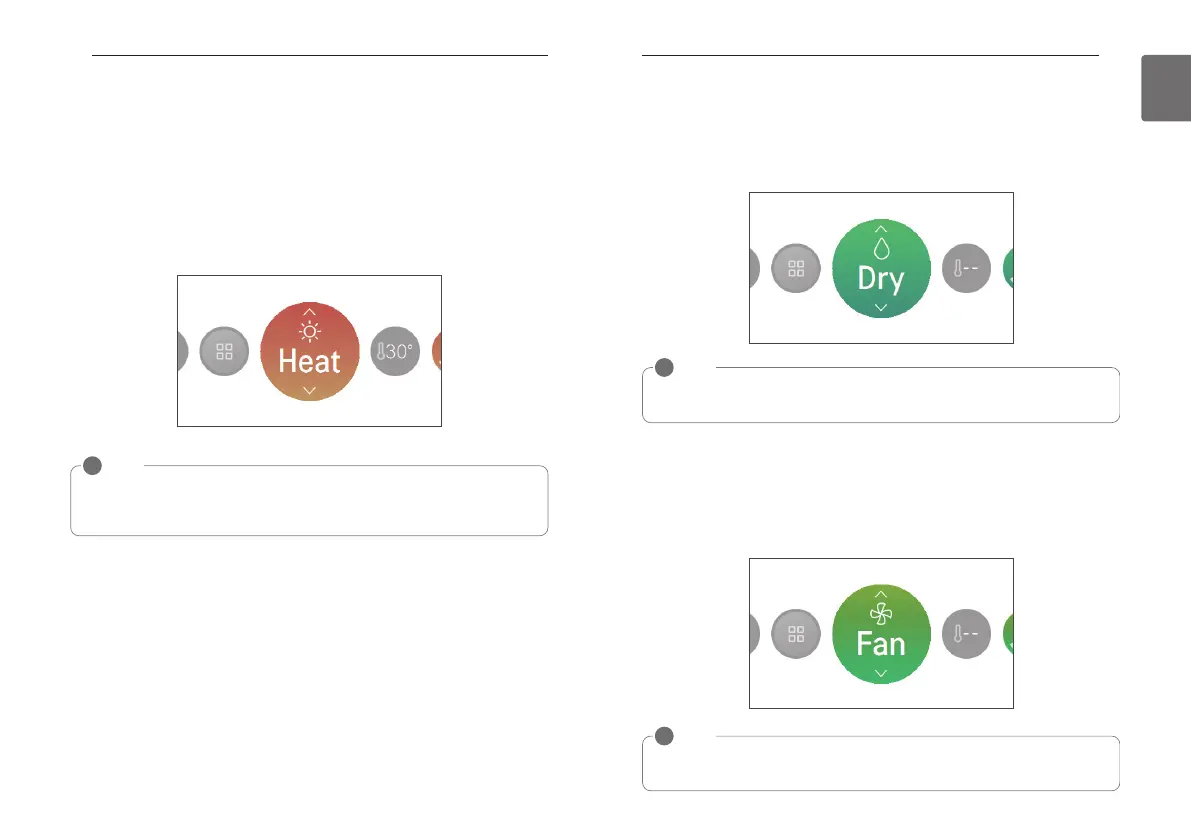Screen dimensions: 1191x839
Task: Click the green Dry mode circle
Action: 881,269
